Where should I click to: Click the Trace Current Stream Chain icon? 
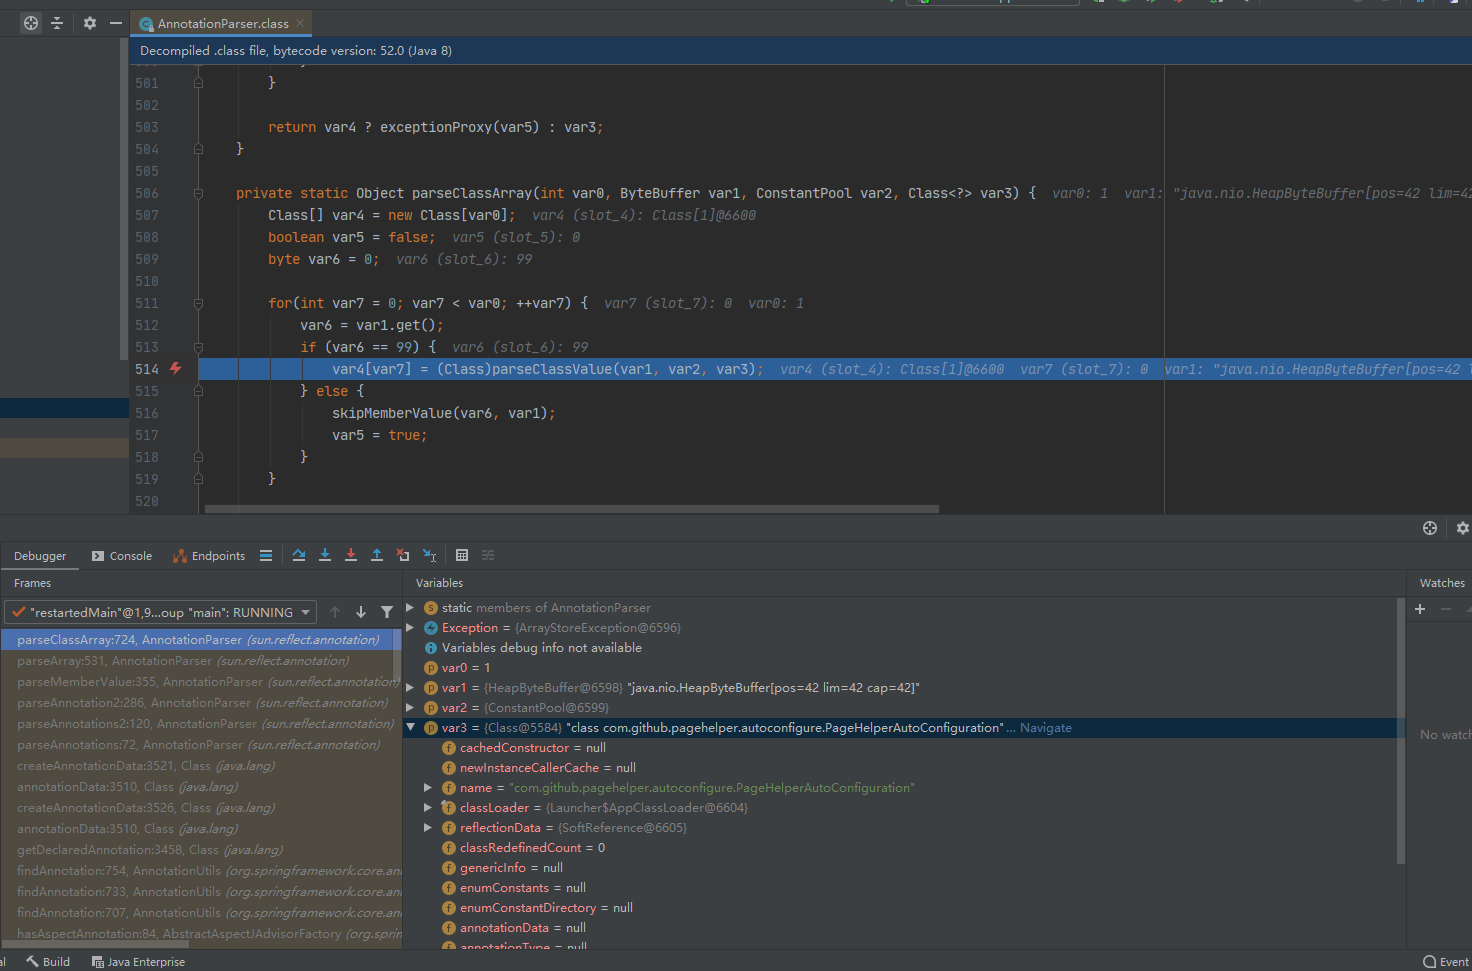click(488, 556)
